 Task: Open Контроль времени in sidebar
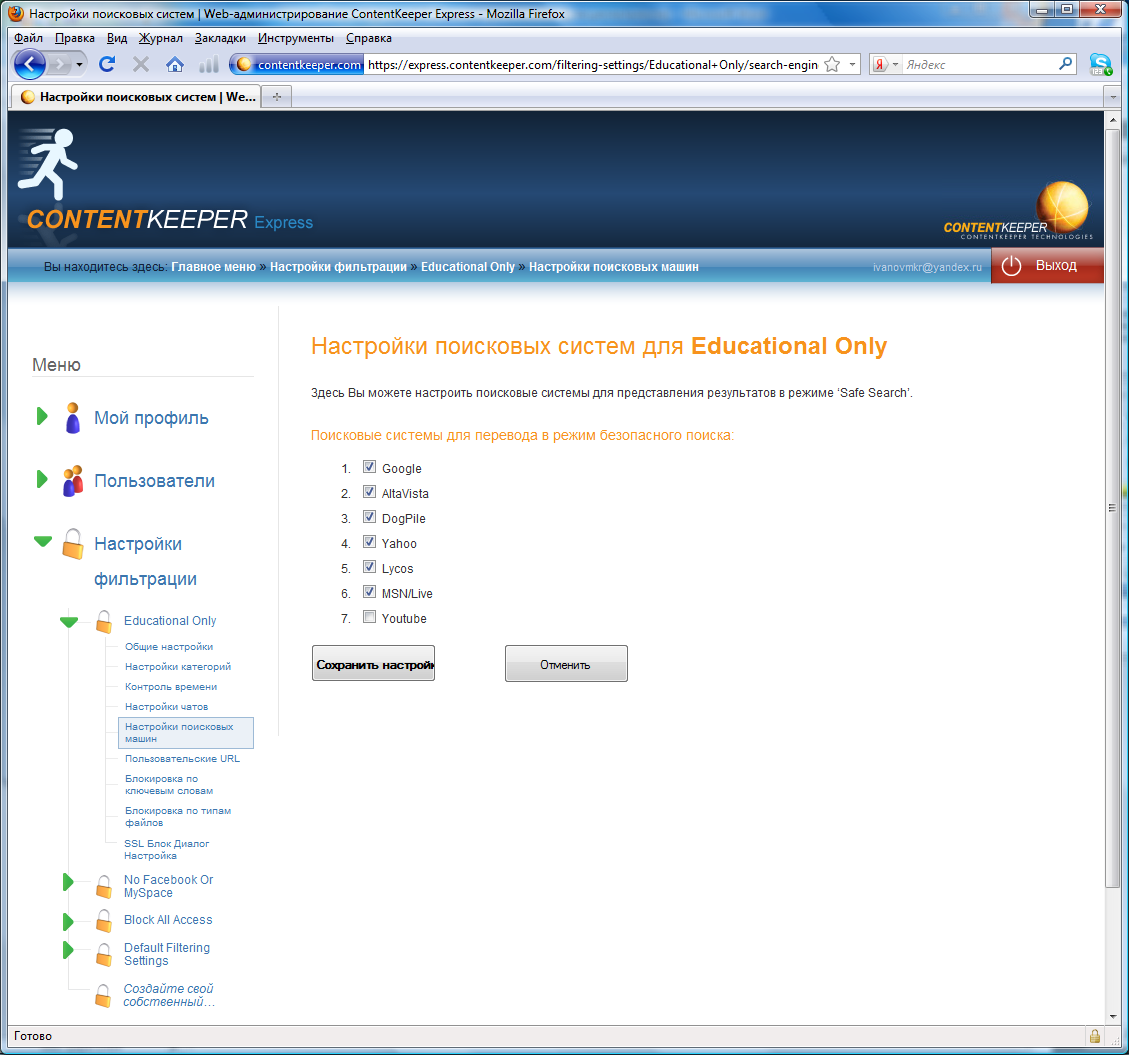click(x=171, y=687)
